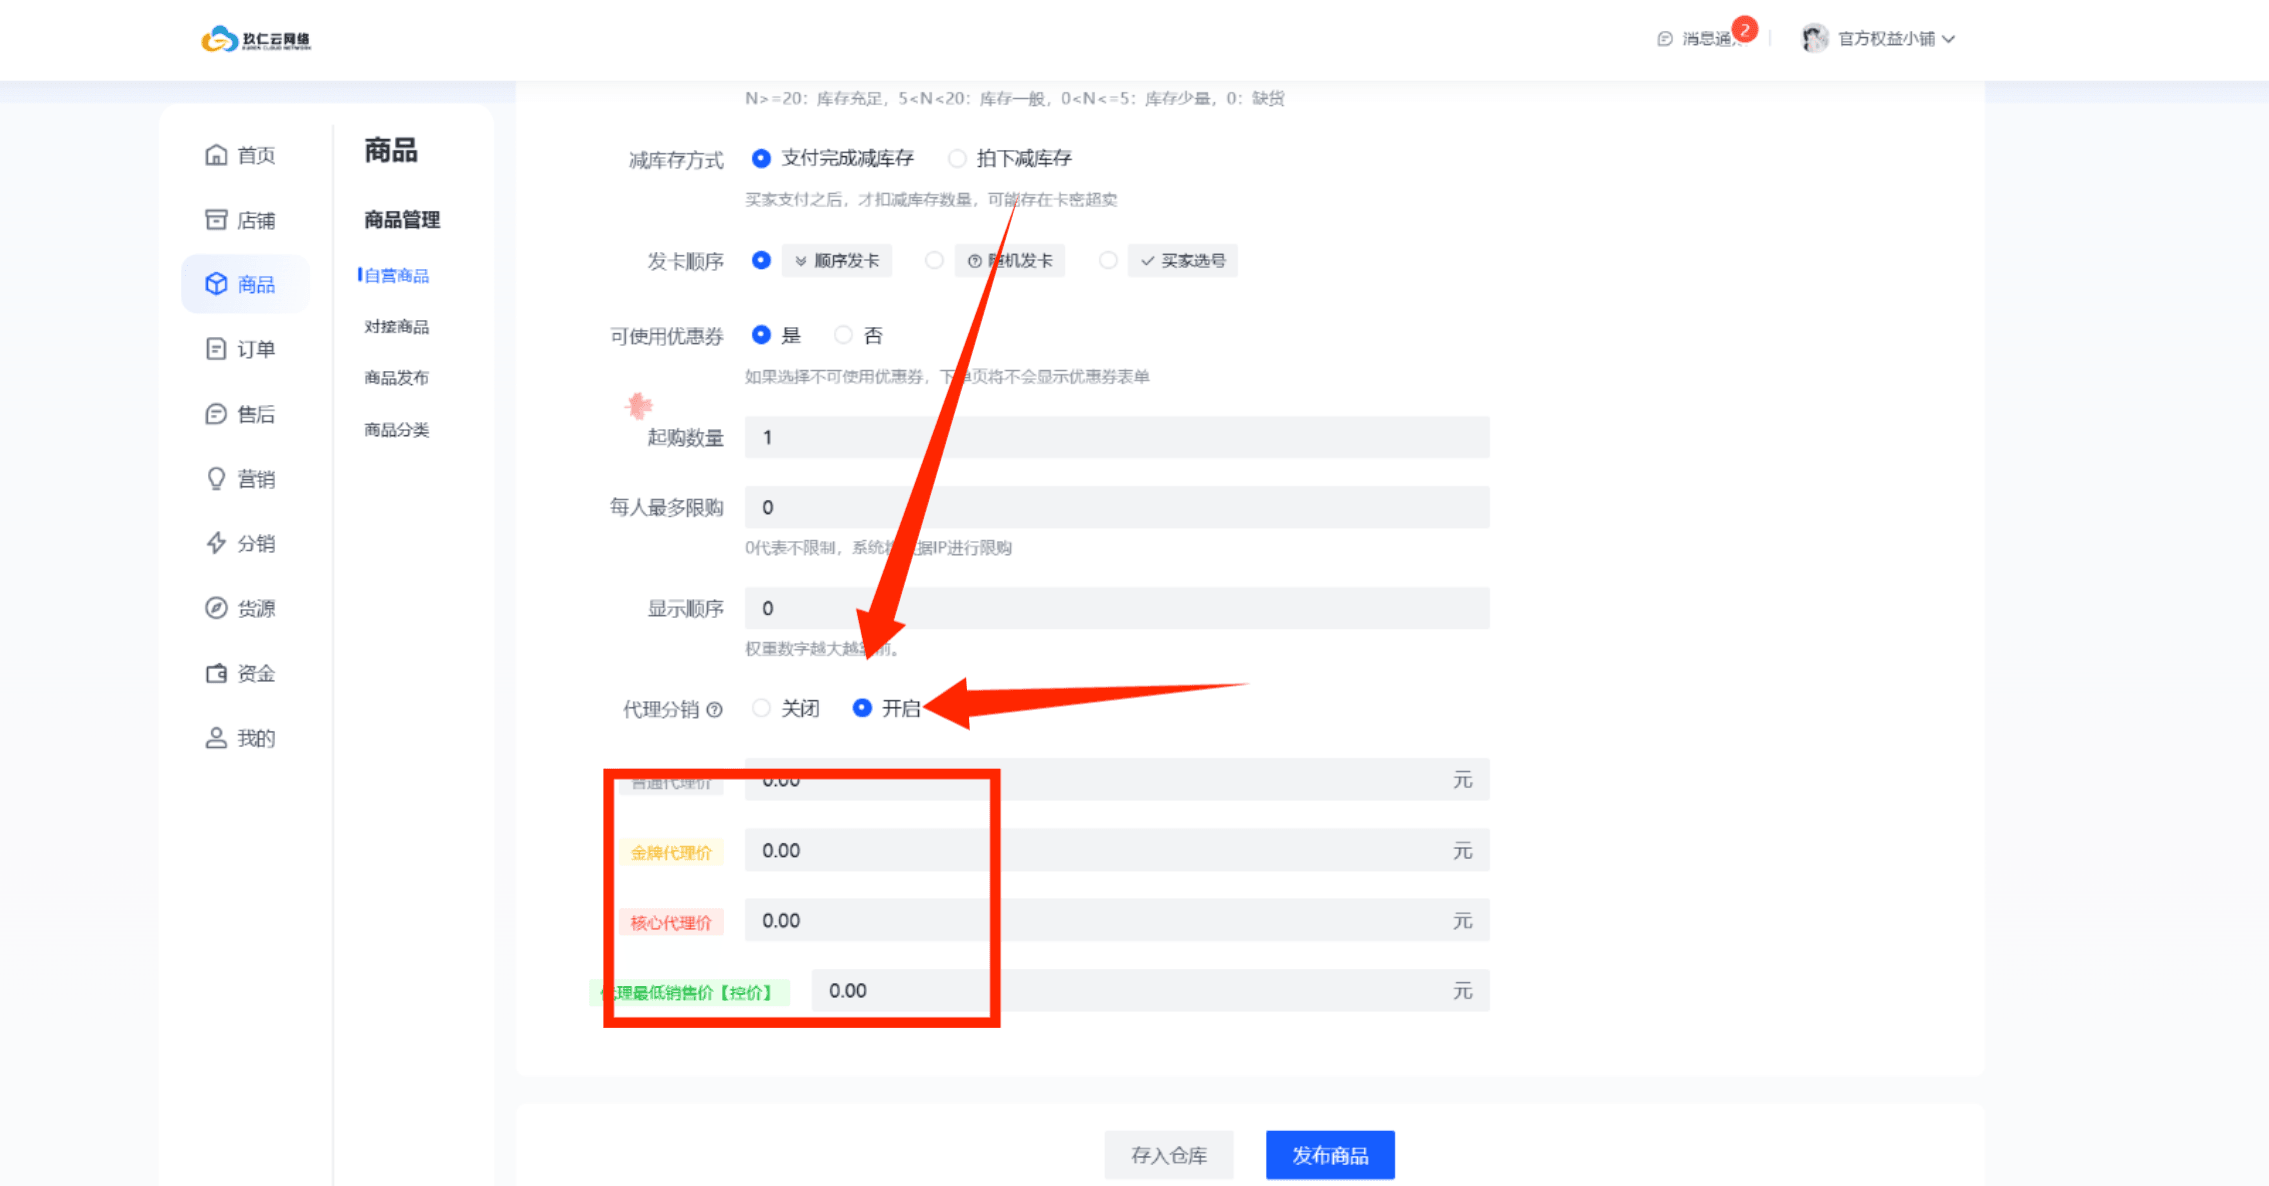Image resolution: width=2269 pixels, height=1186 pixels.
Task: Click the marketing (营销) lightbulb icon
Action: click(x=216, y=479)
